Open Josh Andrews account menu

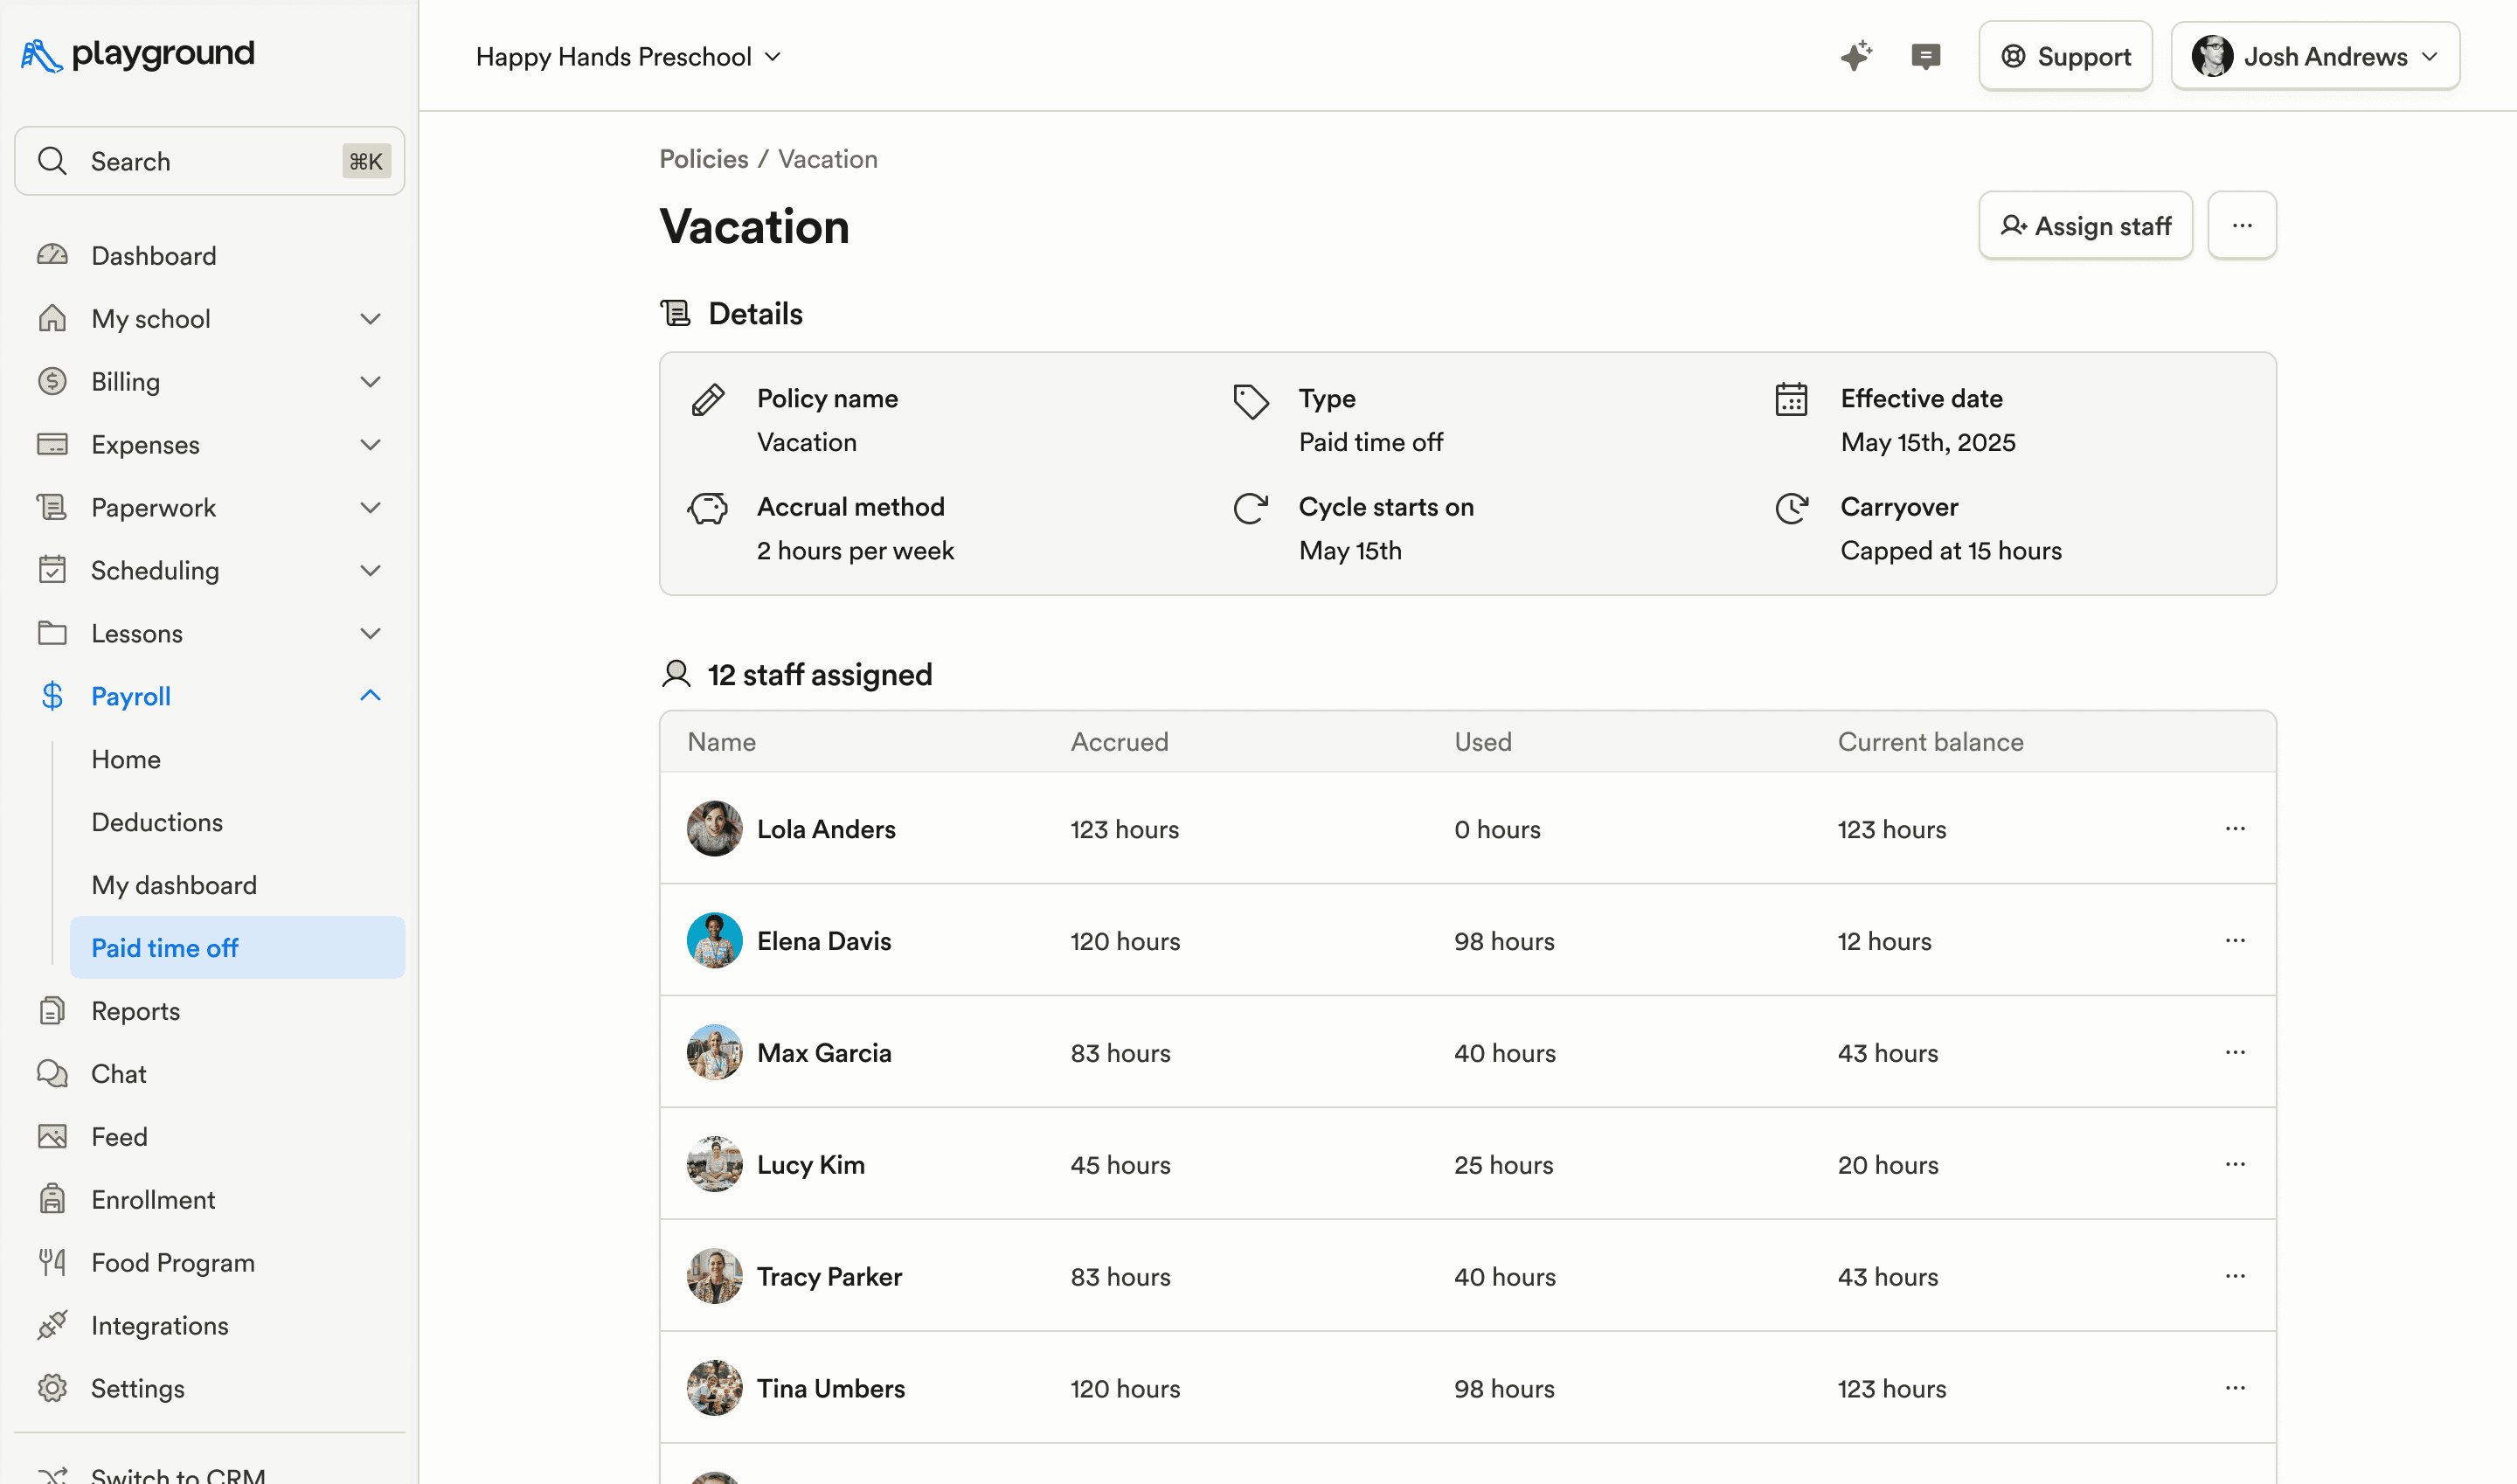point(2314,56)
